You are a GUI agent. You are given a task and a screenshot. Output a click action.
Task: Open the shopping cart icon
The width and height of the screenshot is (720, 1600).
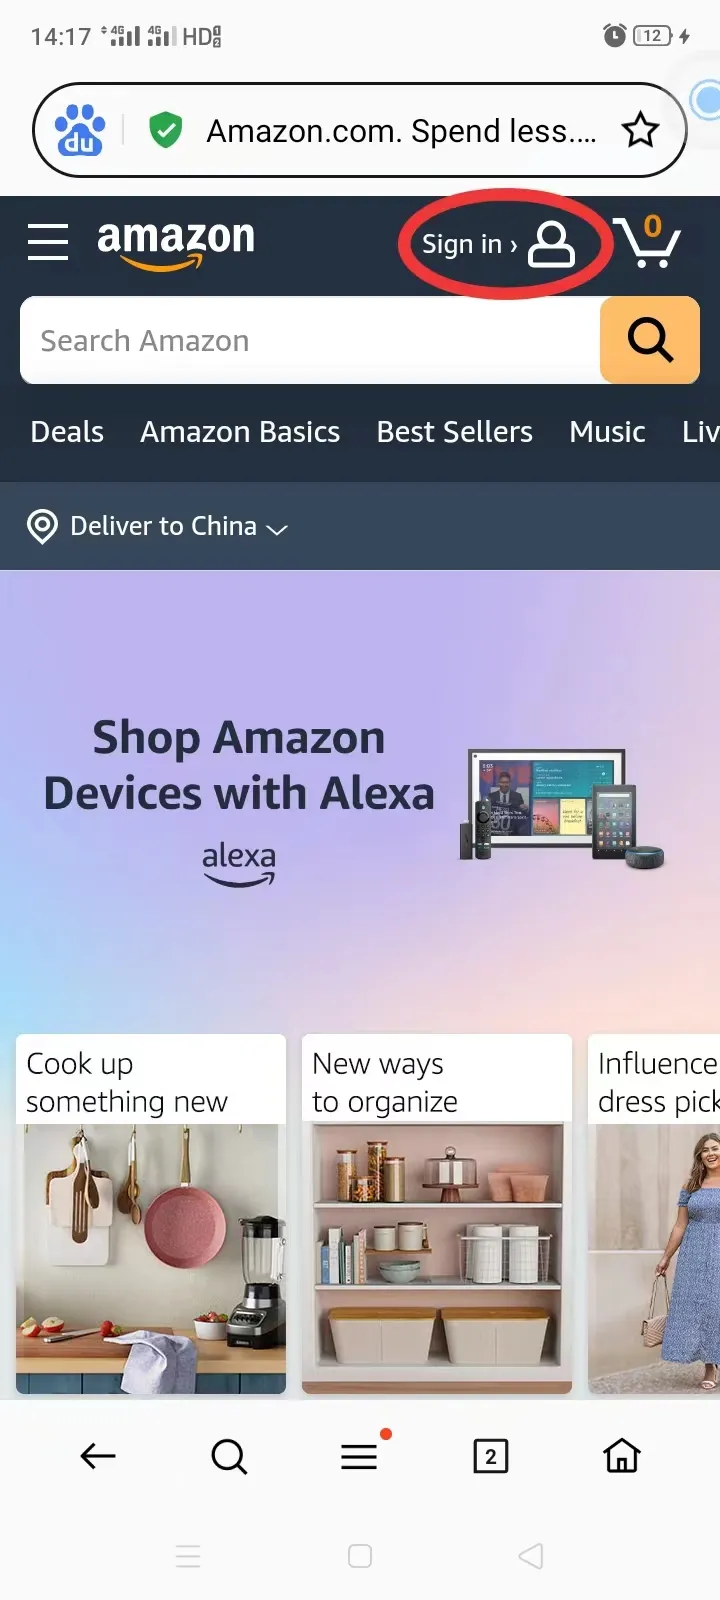point(647,242)
